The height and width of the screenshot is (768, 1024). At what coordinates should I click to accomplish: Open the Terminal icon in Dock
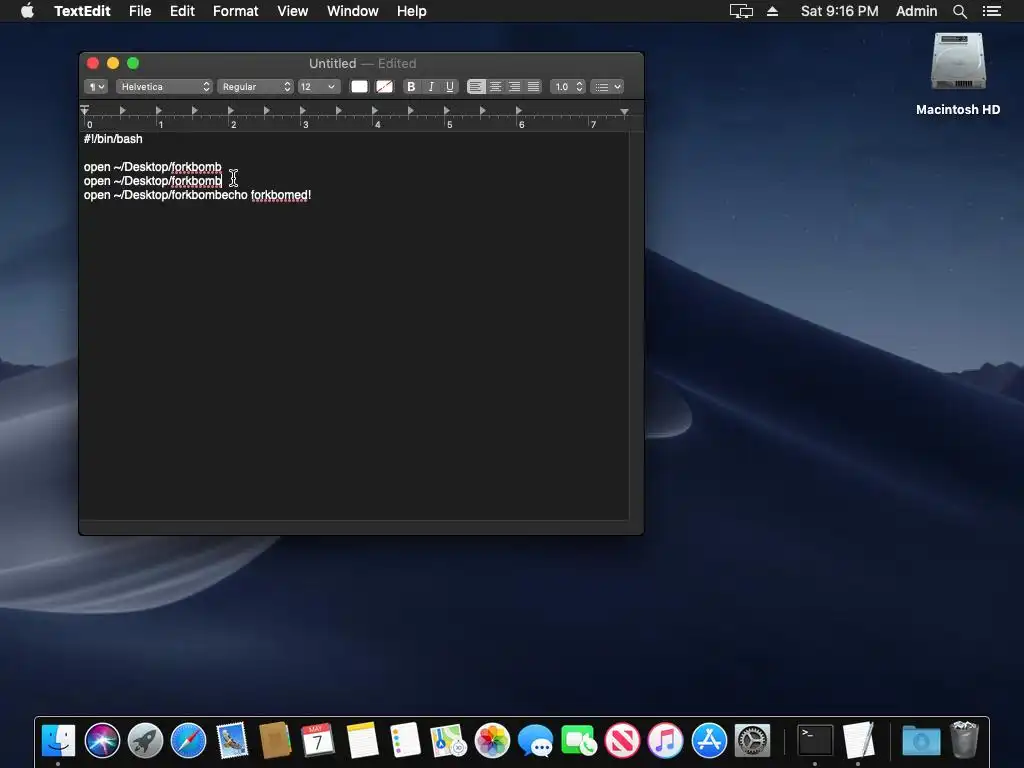point(815,741)
